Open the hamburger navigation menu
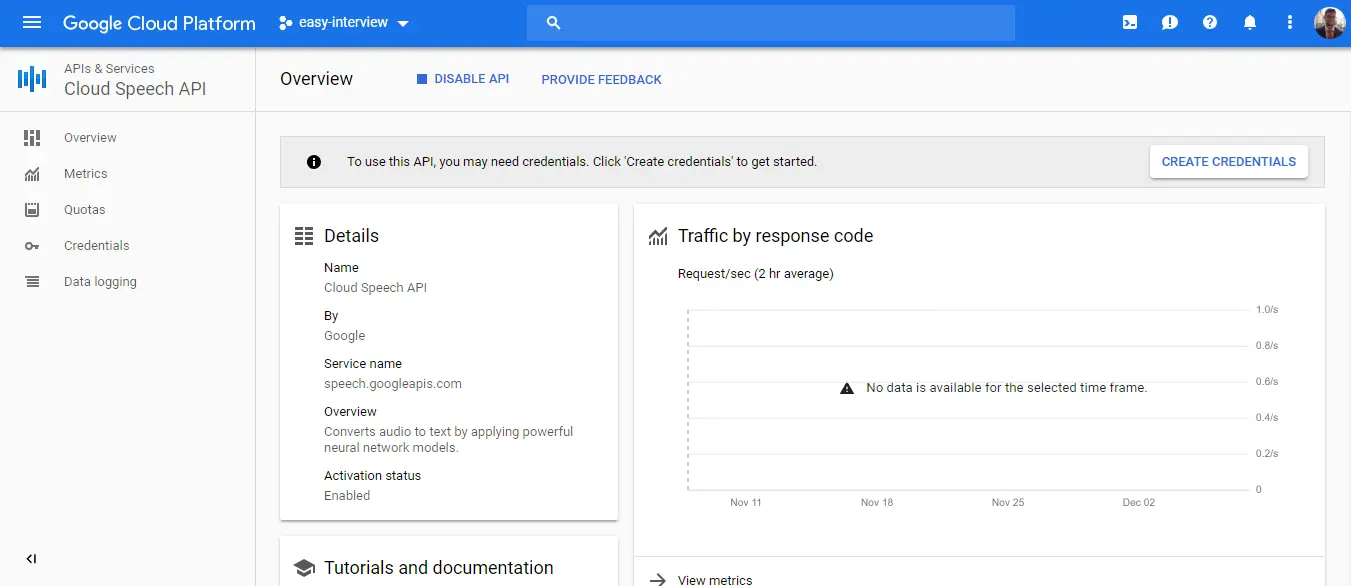 click(32, 23)
